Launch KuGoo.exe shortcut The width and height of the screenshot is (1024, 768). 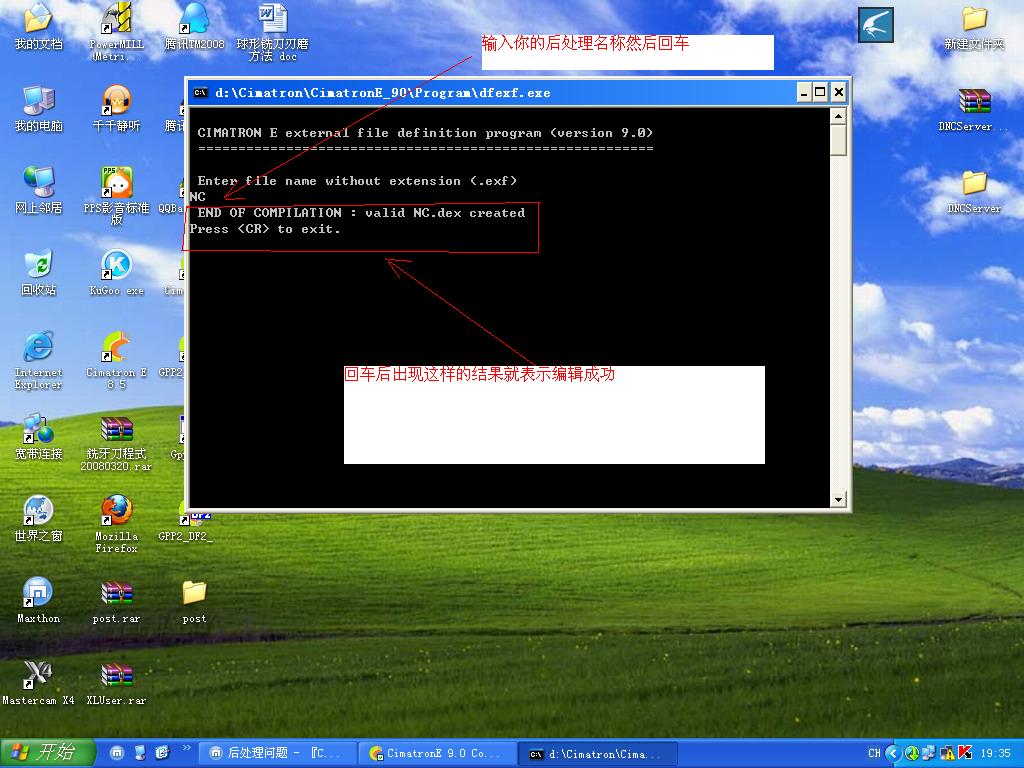pos(116,273)
